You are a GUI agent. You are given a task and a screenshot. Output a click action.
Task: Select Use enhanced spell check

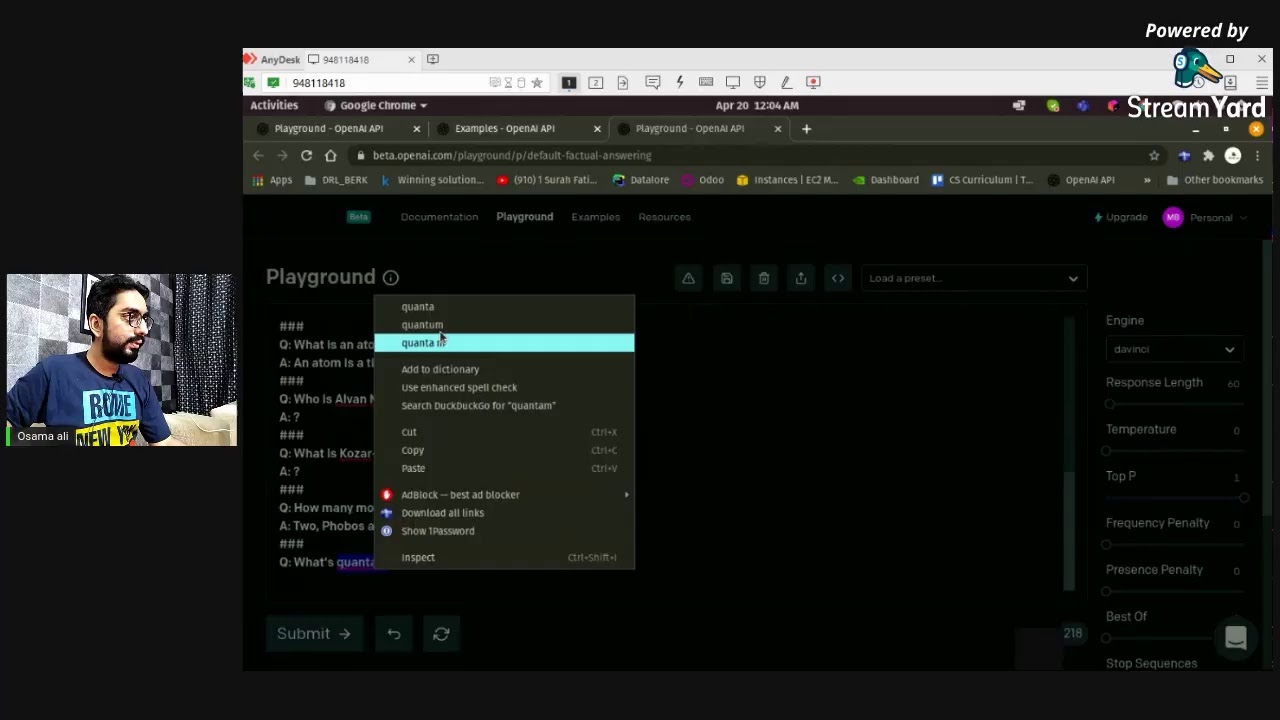click(504, 387)
